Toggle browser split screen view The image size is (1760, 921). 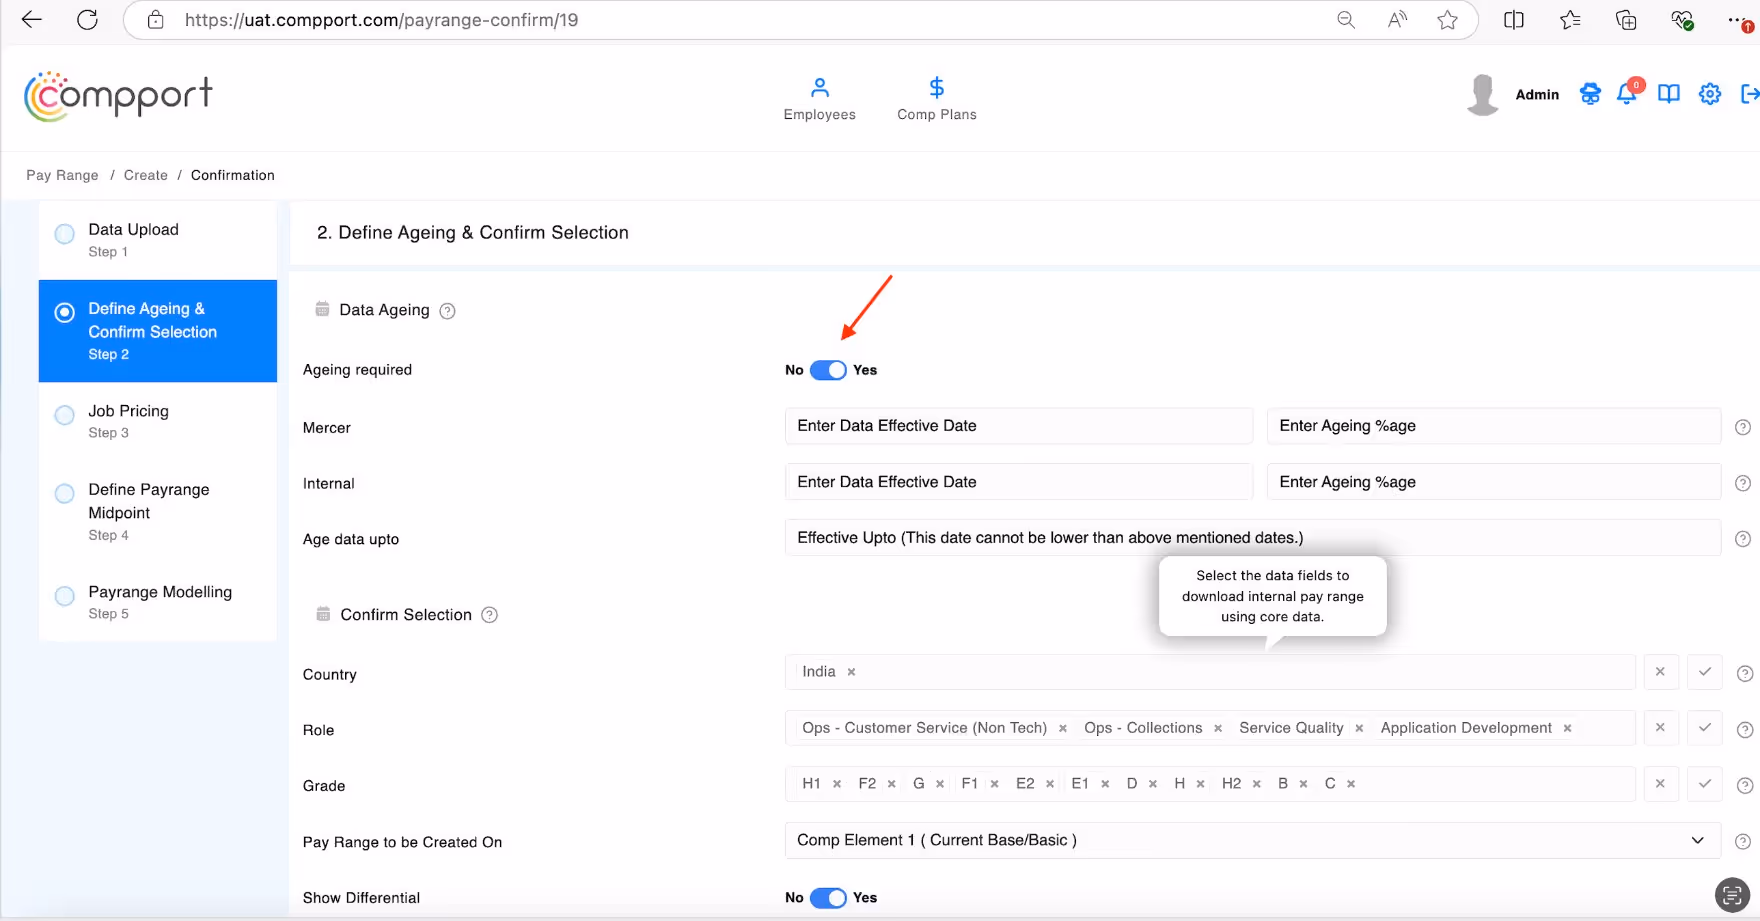pos(1514,20)
